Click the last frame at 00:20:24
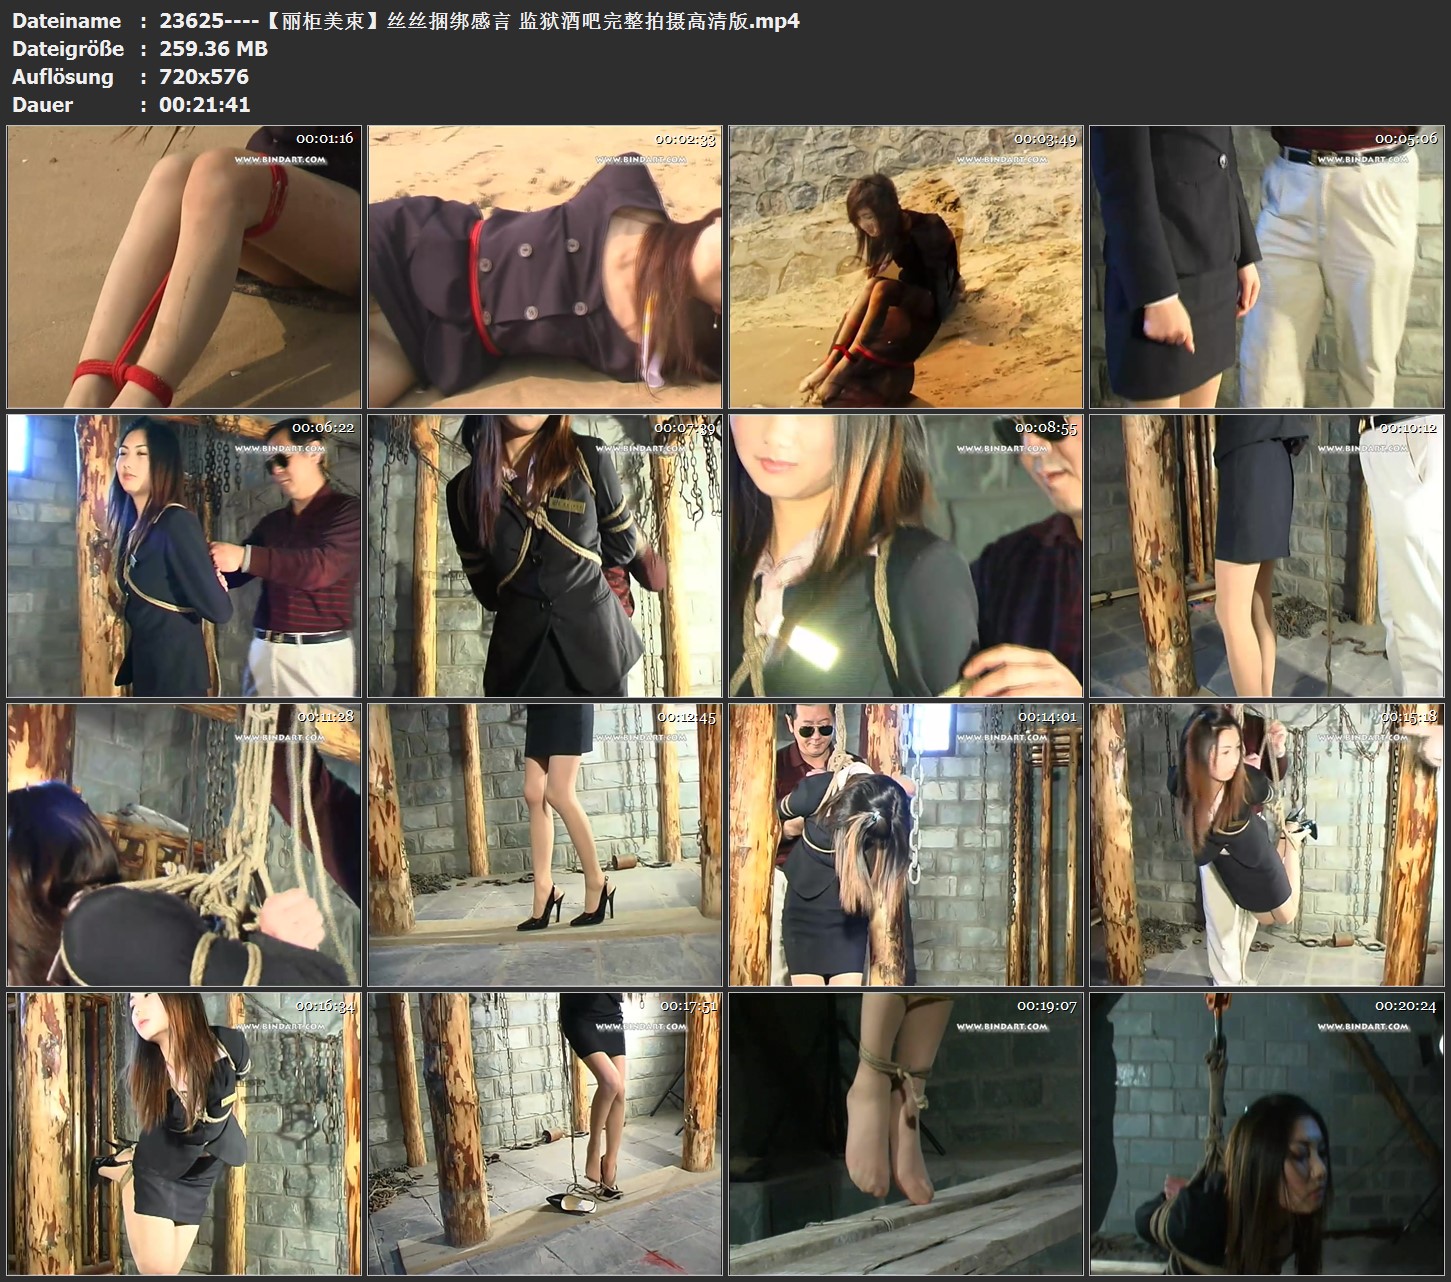Screen dimensions: 1451x1282 pyautogui.click(x=1267, y=1134)
